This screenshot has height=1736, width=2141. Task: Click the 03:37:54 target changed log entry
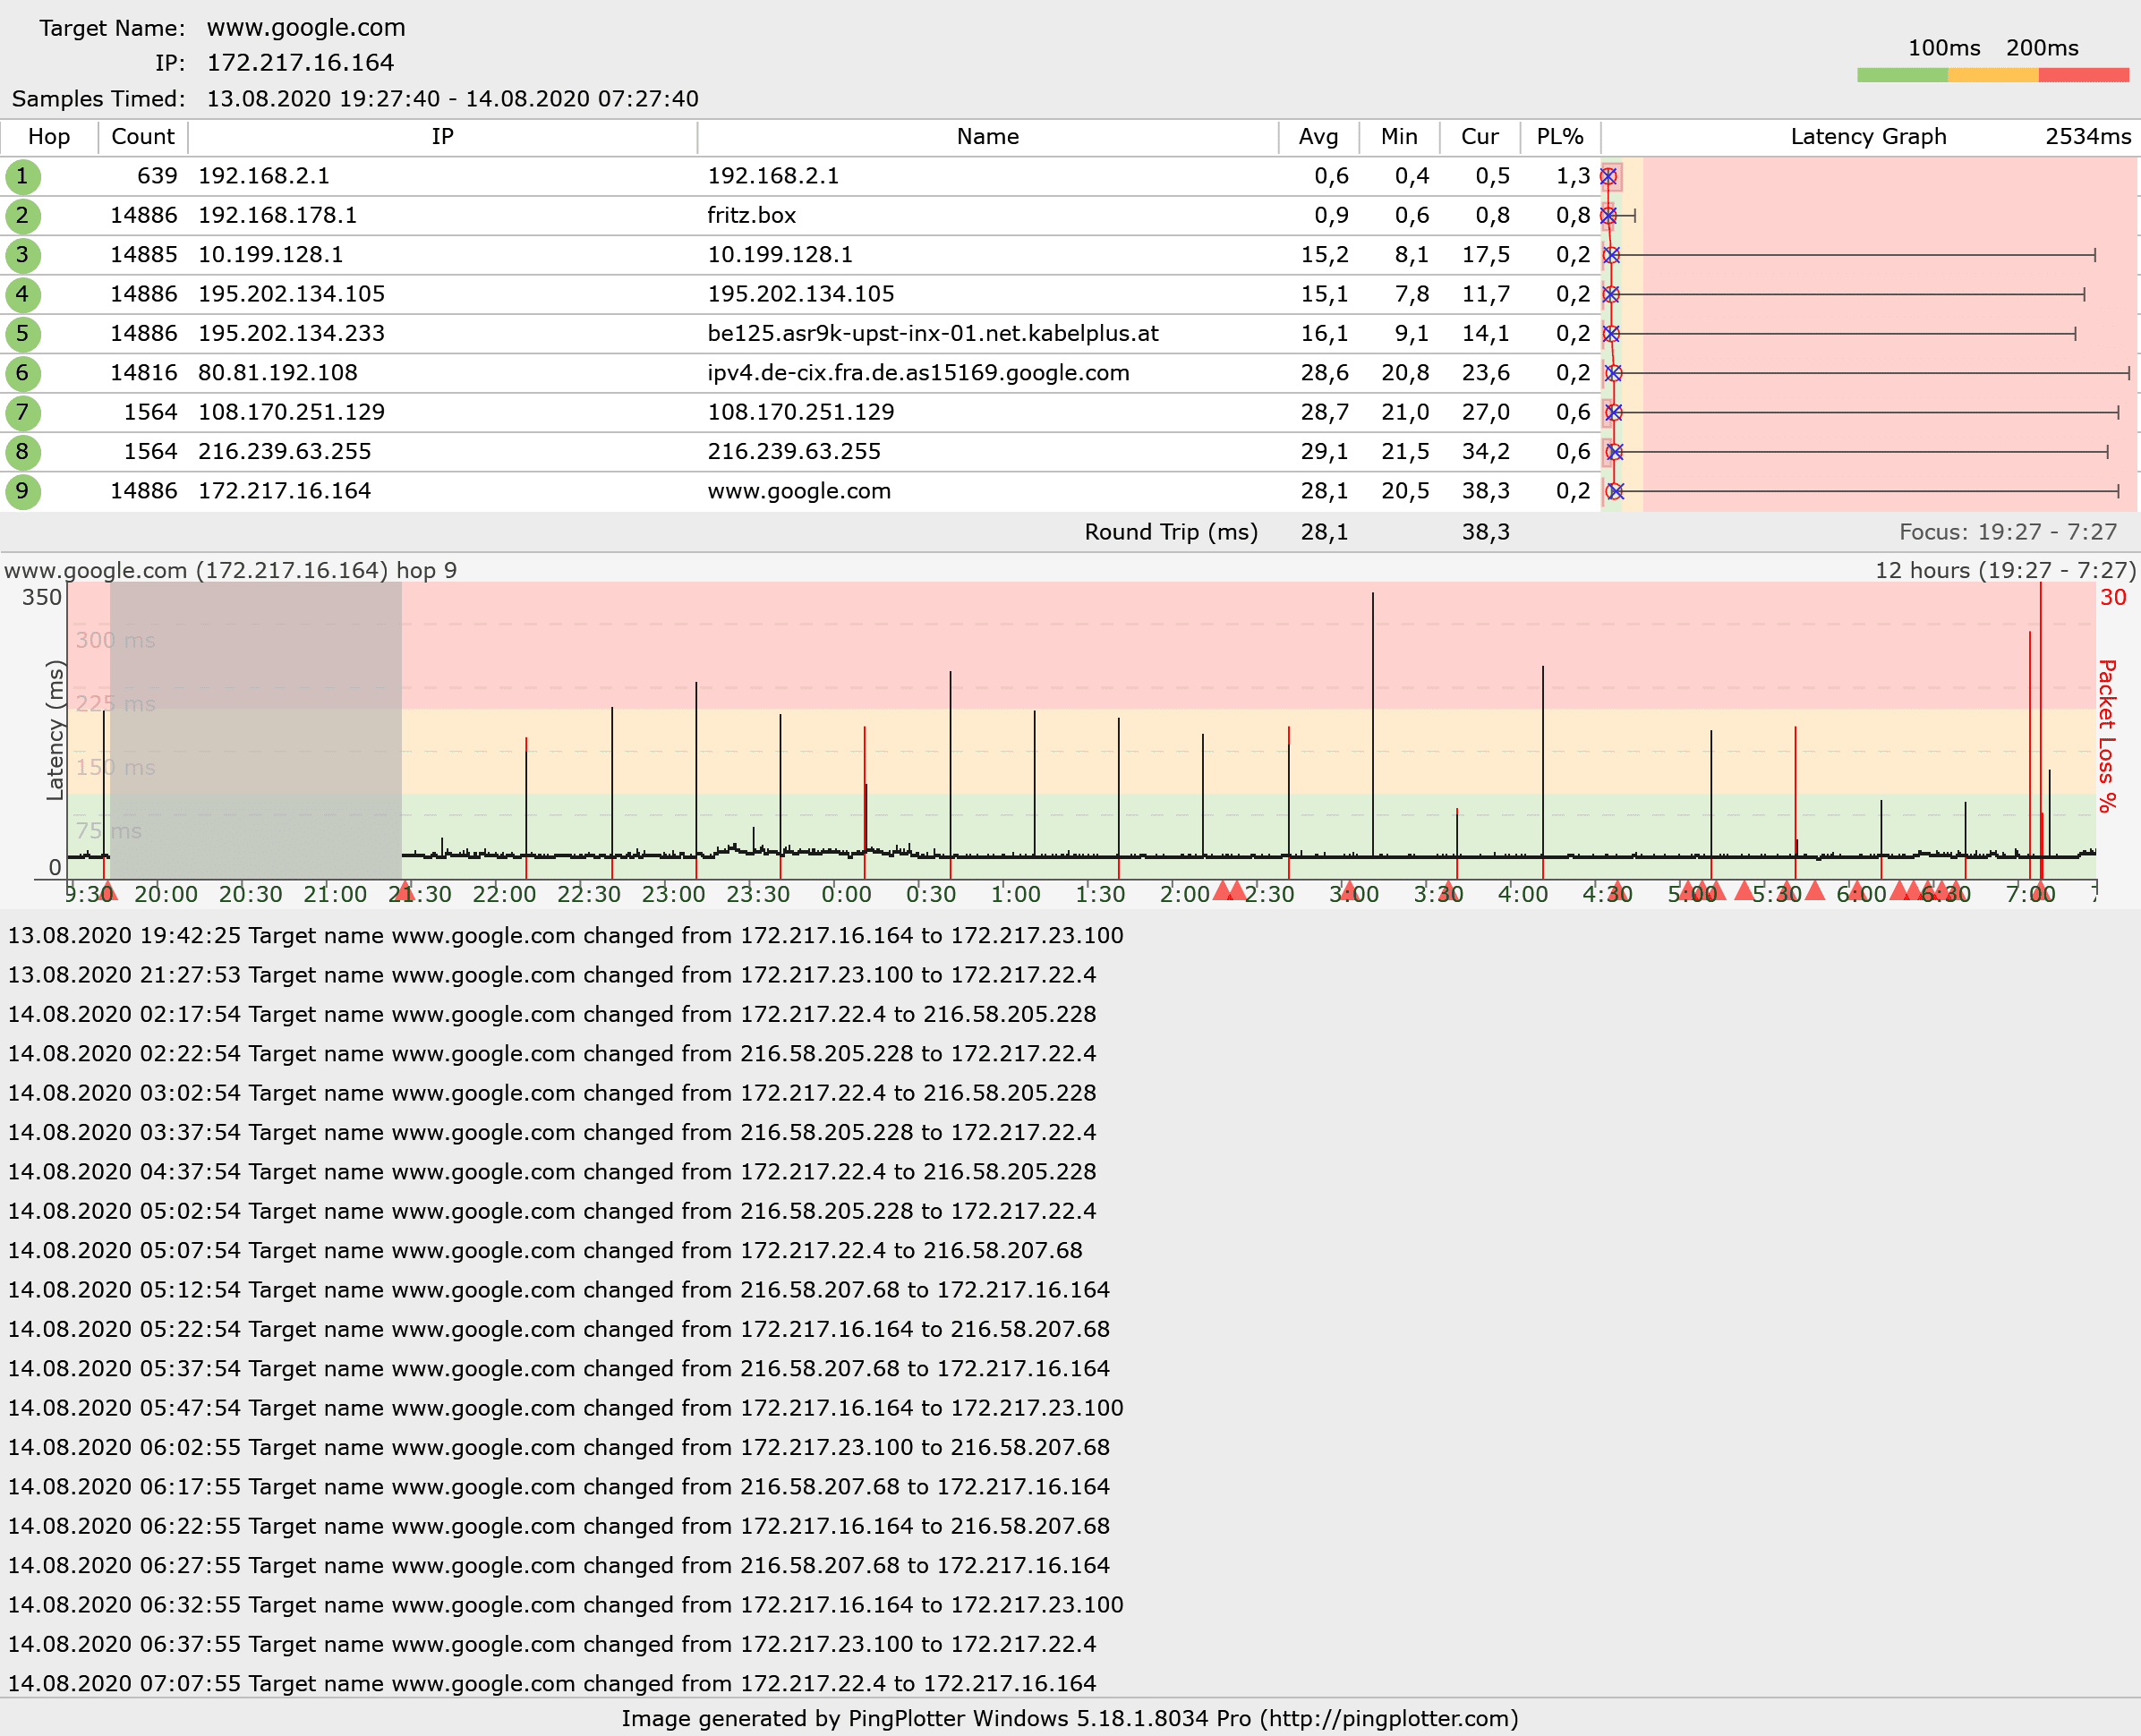tap(552, 1133)
